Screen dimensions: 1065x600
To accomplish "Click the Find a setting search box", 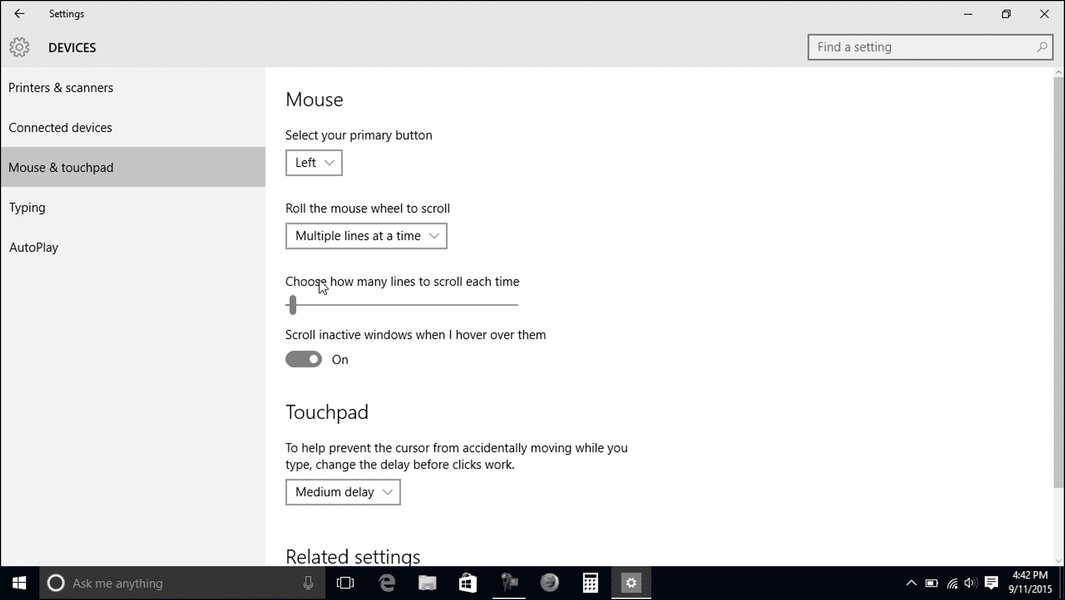I will [x=929, y=46].
